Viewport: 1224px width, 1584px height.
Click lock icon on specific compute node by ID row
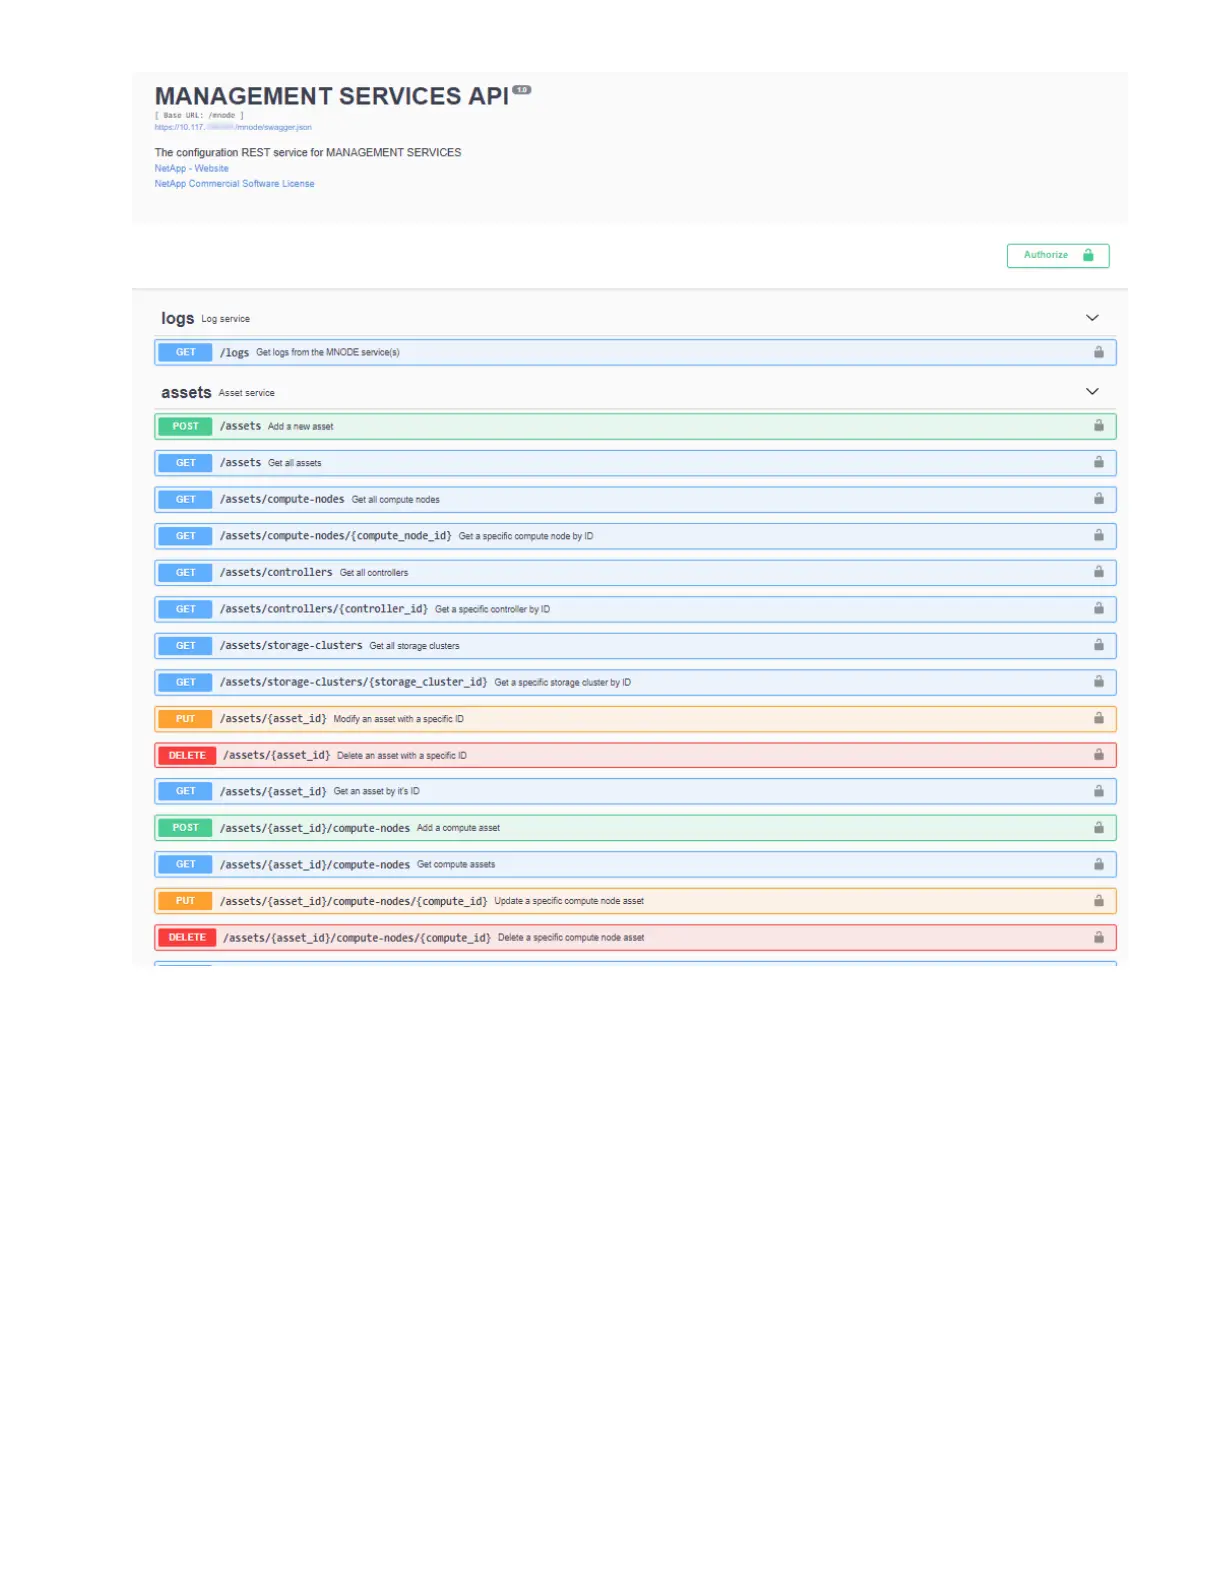point(1098,536)
